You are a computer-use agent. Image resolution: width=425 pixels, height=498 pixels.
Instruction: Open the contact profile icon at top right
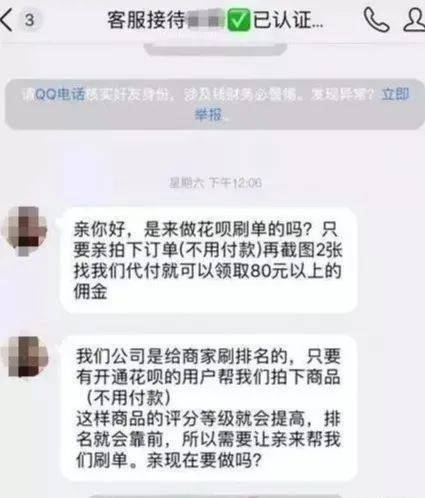pyautogui.click(x=414, y=20)
